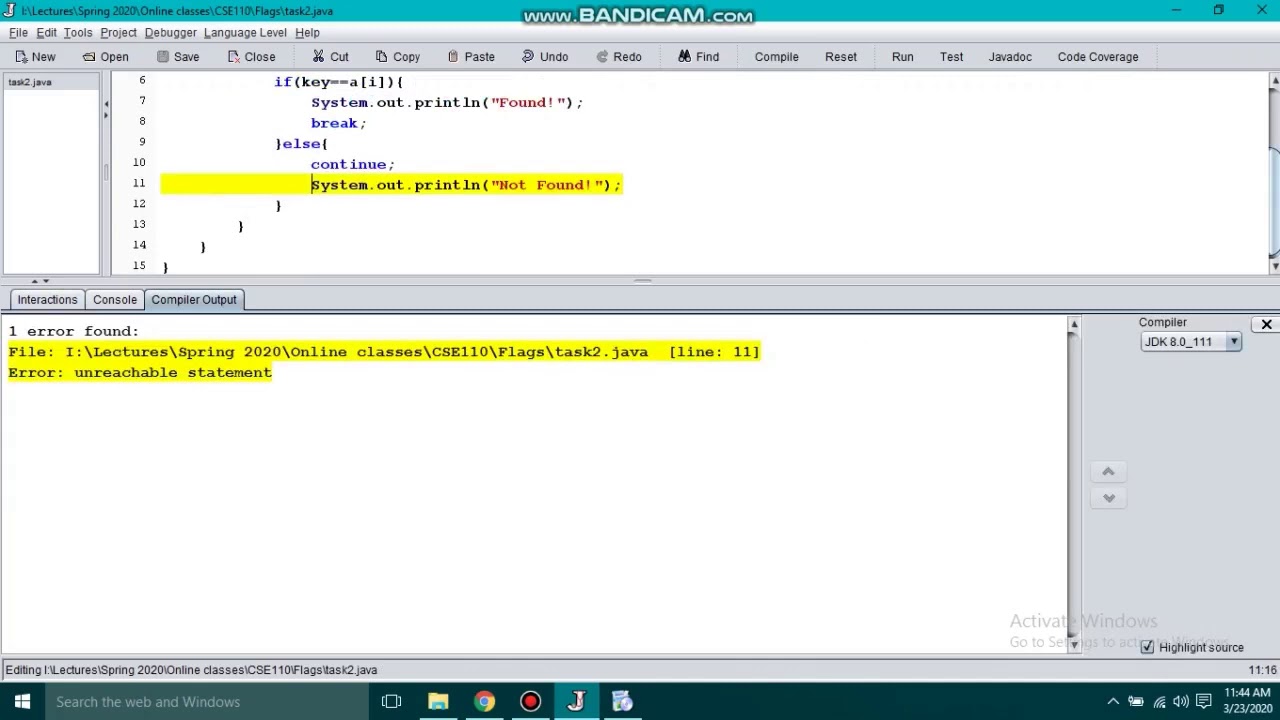1280x720 pixels.
Task: Paste from clipboard with the Paste button
Action: tap(470, 57)
